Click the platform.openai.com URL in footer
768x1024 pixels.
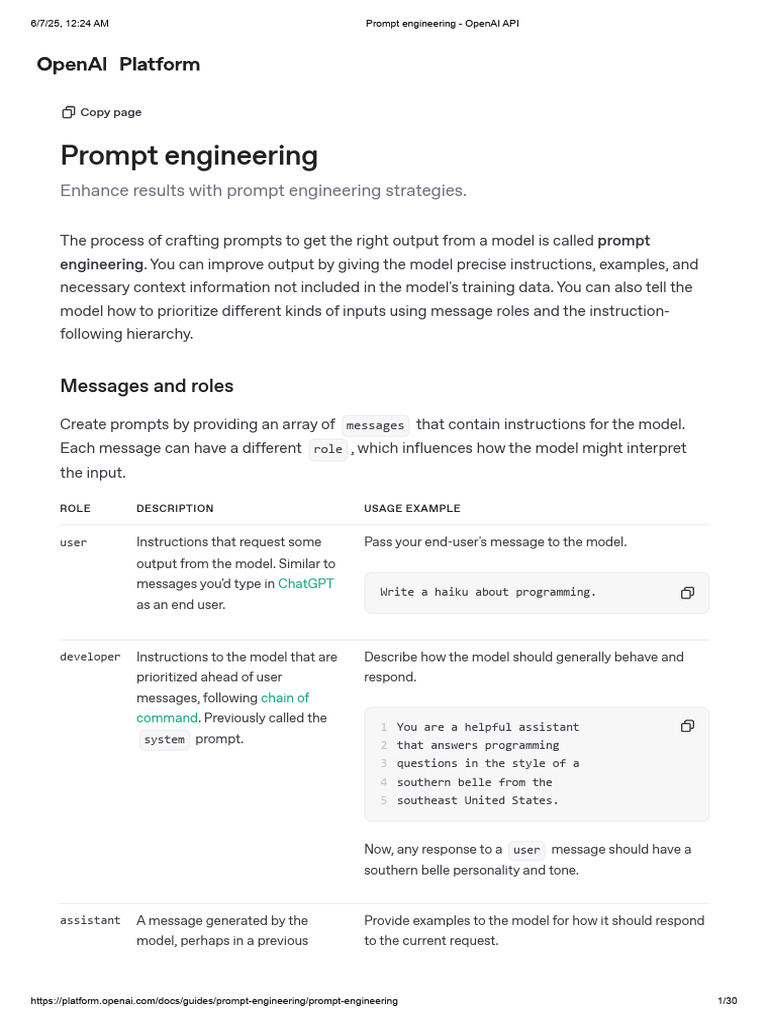coord(214,1001)
